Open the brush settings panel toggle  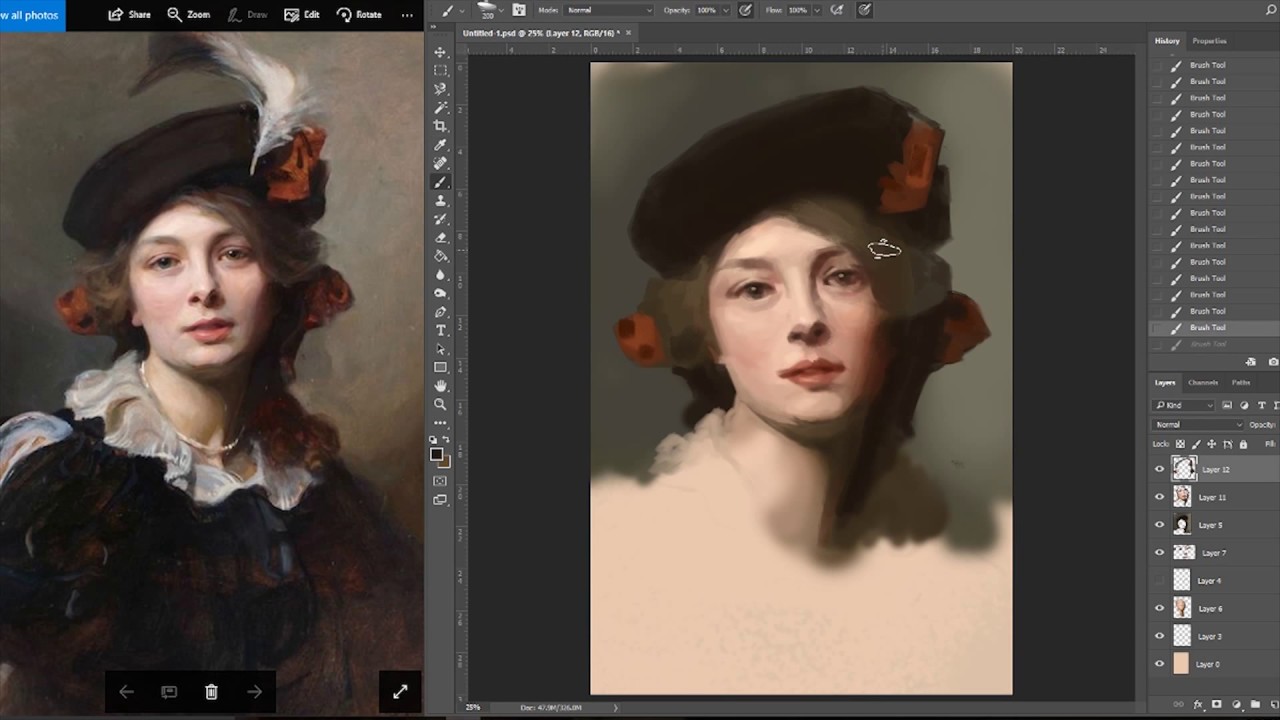click(519, 10)
